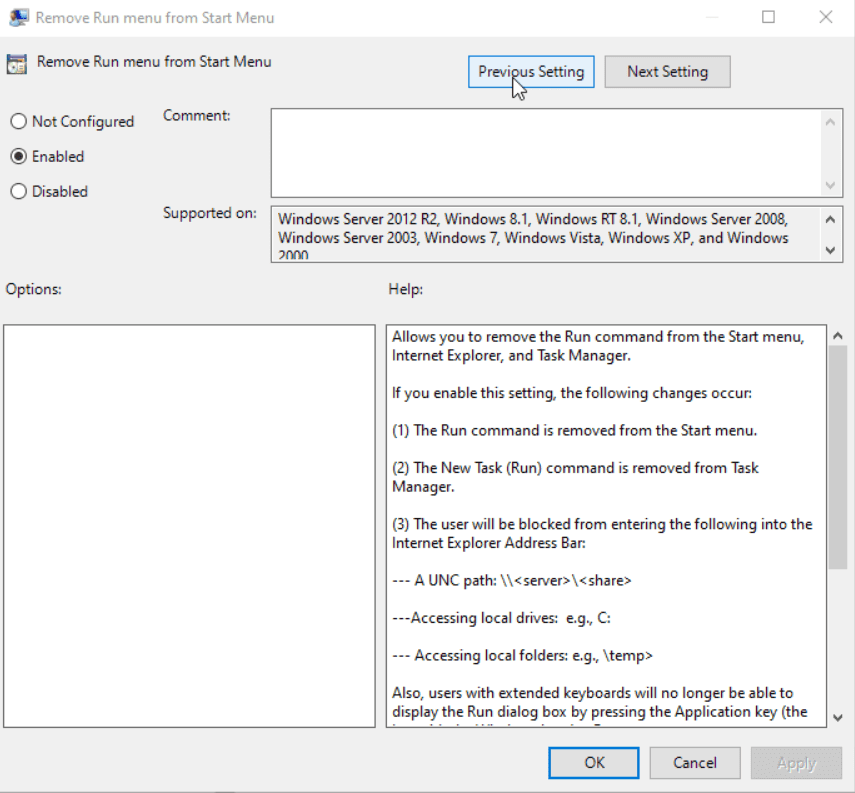Click Supported on scroll up arrow
Viewport: 855px width, 793px height.
click(830, 220)
